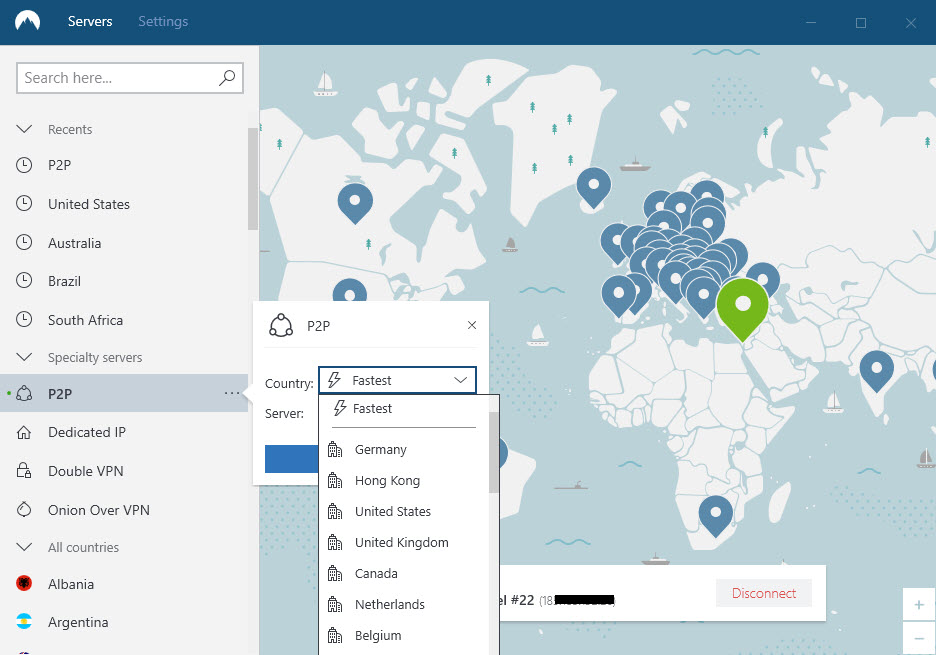Click building icon beside Germany
The width and height of the screenshot is (936, 655).
[335, 450]
